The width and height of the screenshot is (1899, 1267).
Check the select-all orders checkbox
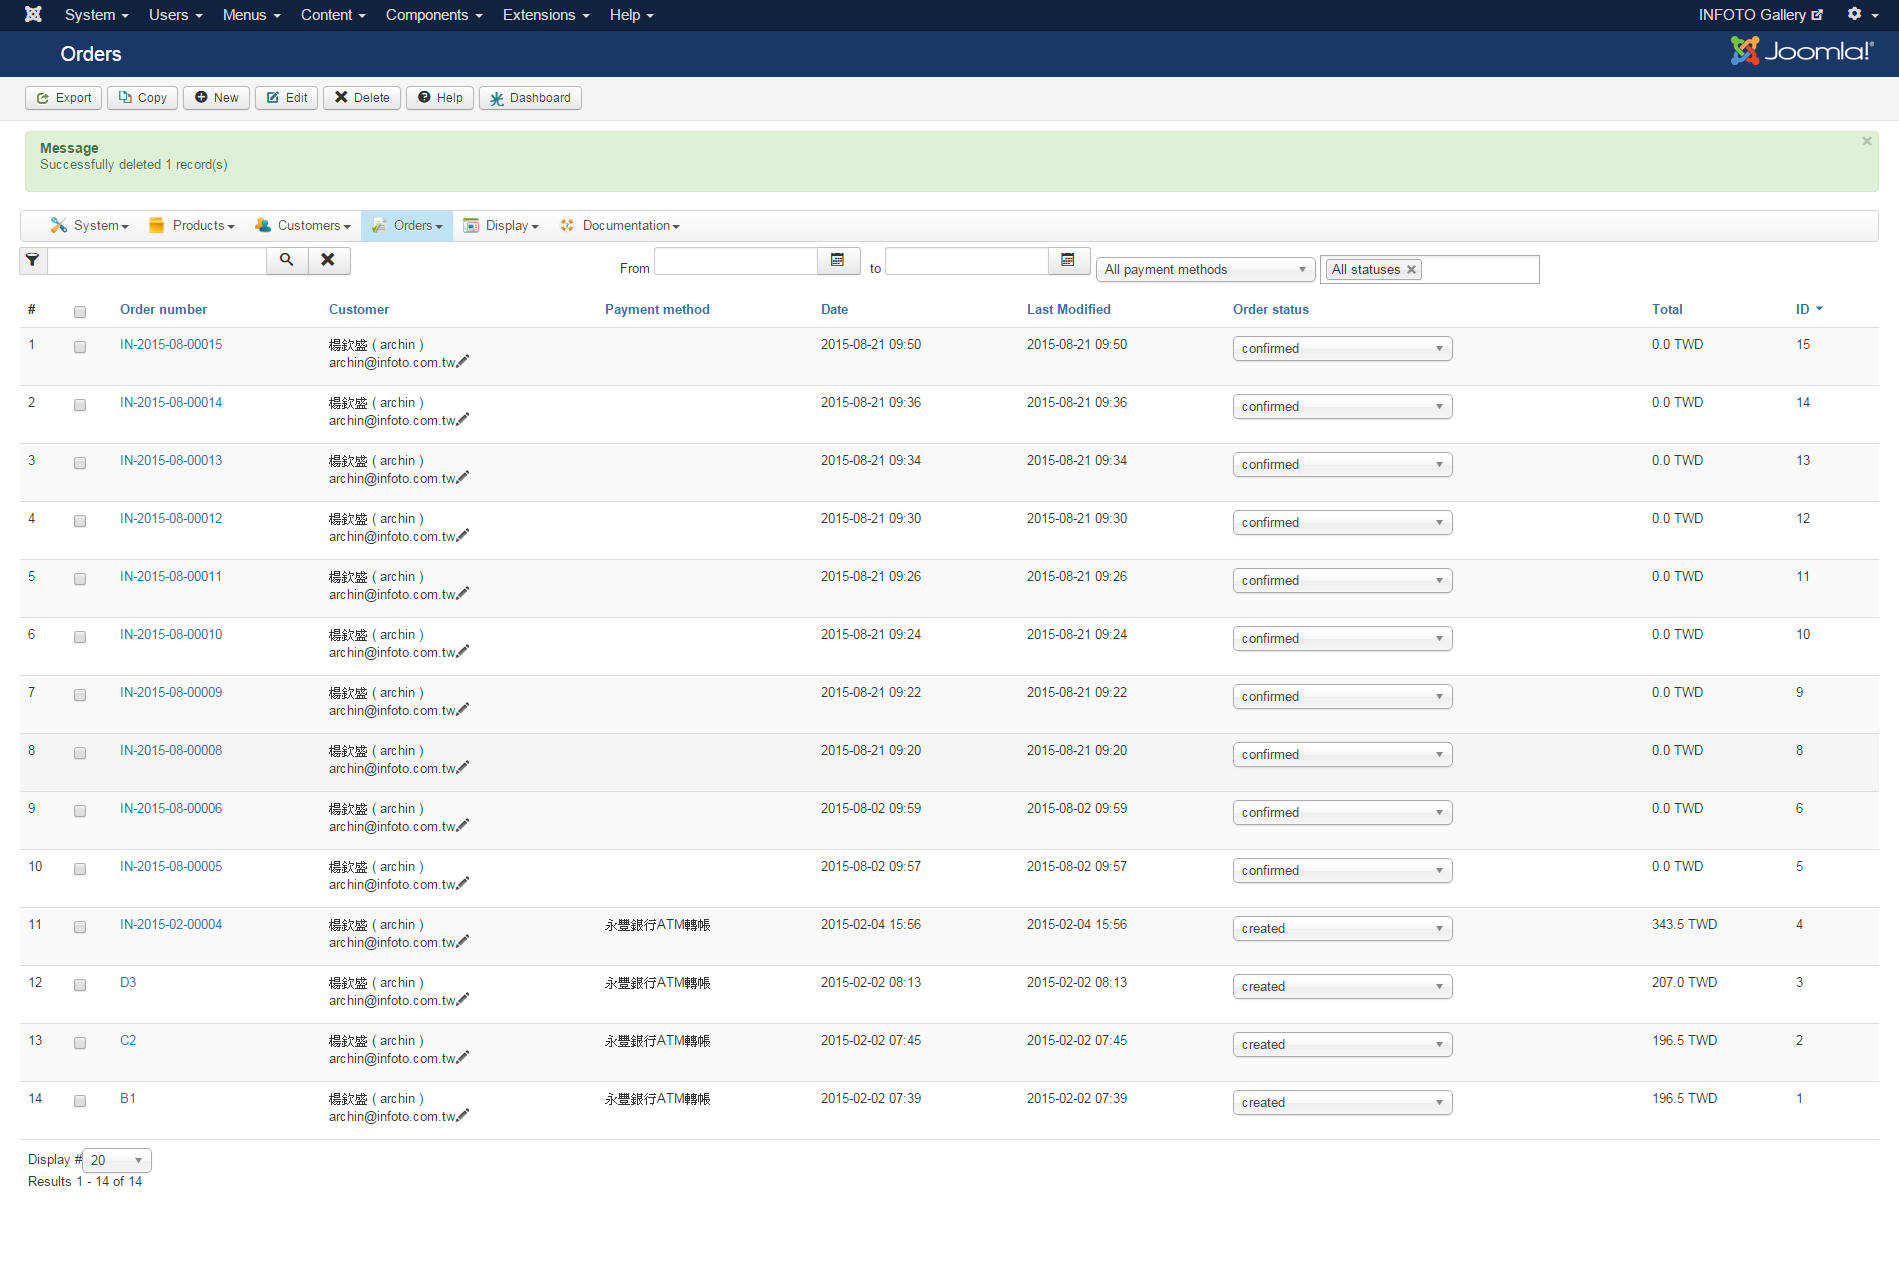pos(80,312)
